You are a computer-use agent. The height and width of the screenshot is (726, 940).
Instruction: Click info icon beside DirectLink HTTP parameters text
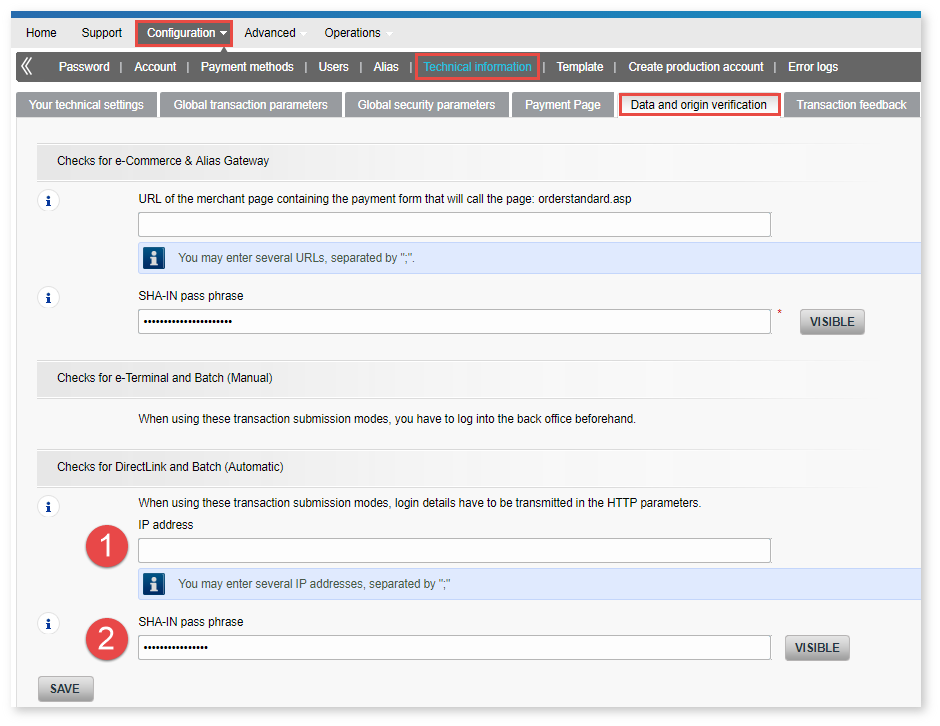pos(49,507)
